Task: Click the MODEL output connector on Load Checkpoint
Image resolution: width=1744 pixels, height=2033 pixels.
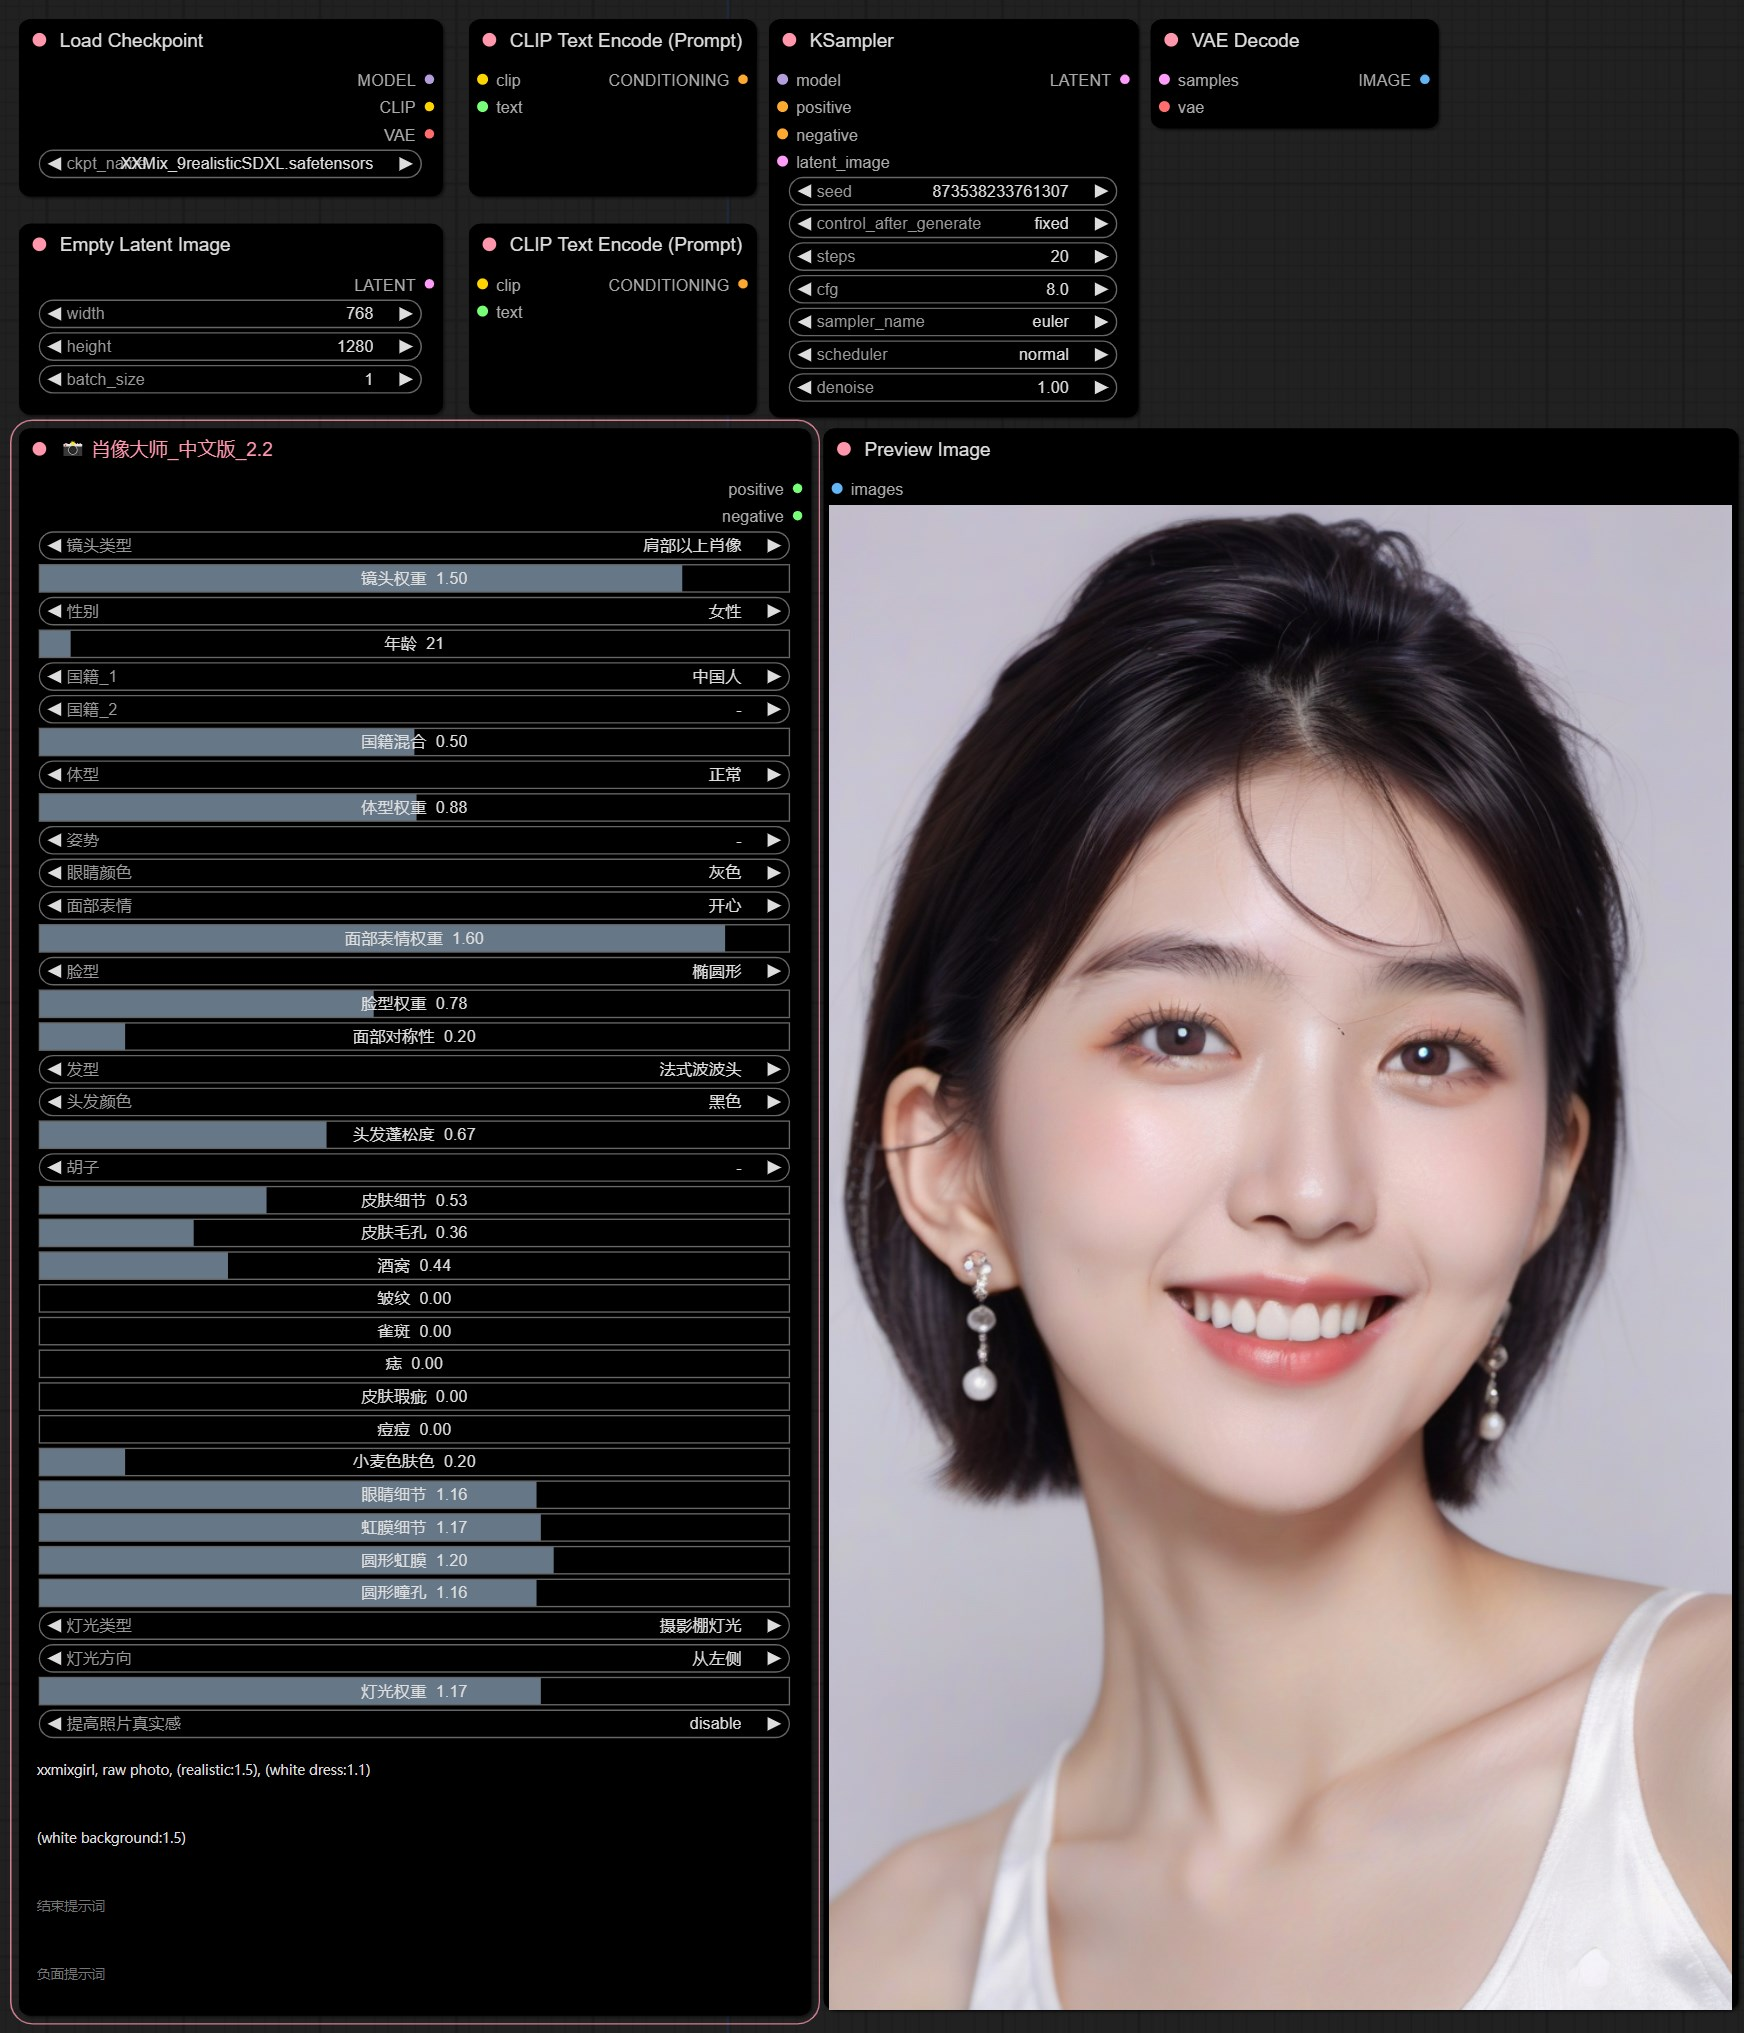Action: coord(429,80)
